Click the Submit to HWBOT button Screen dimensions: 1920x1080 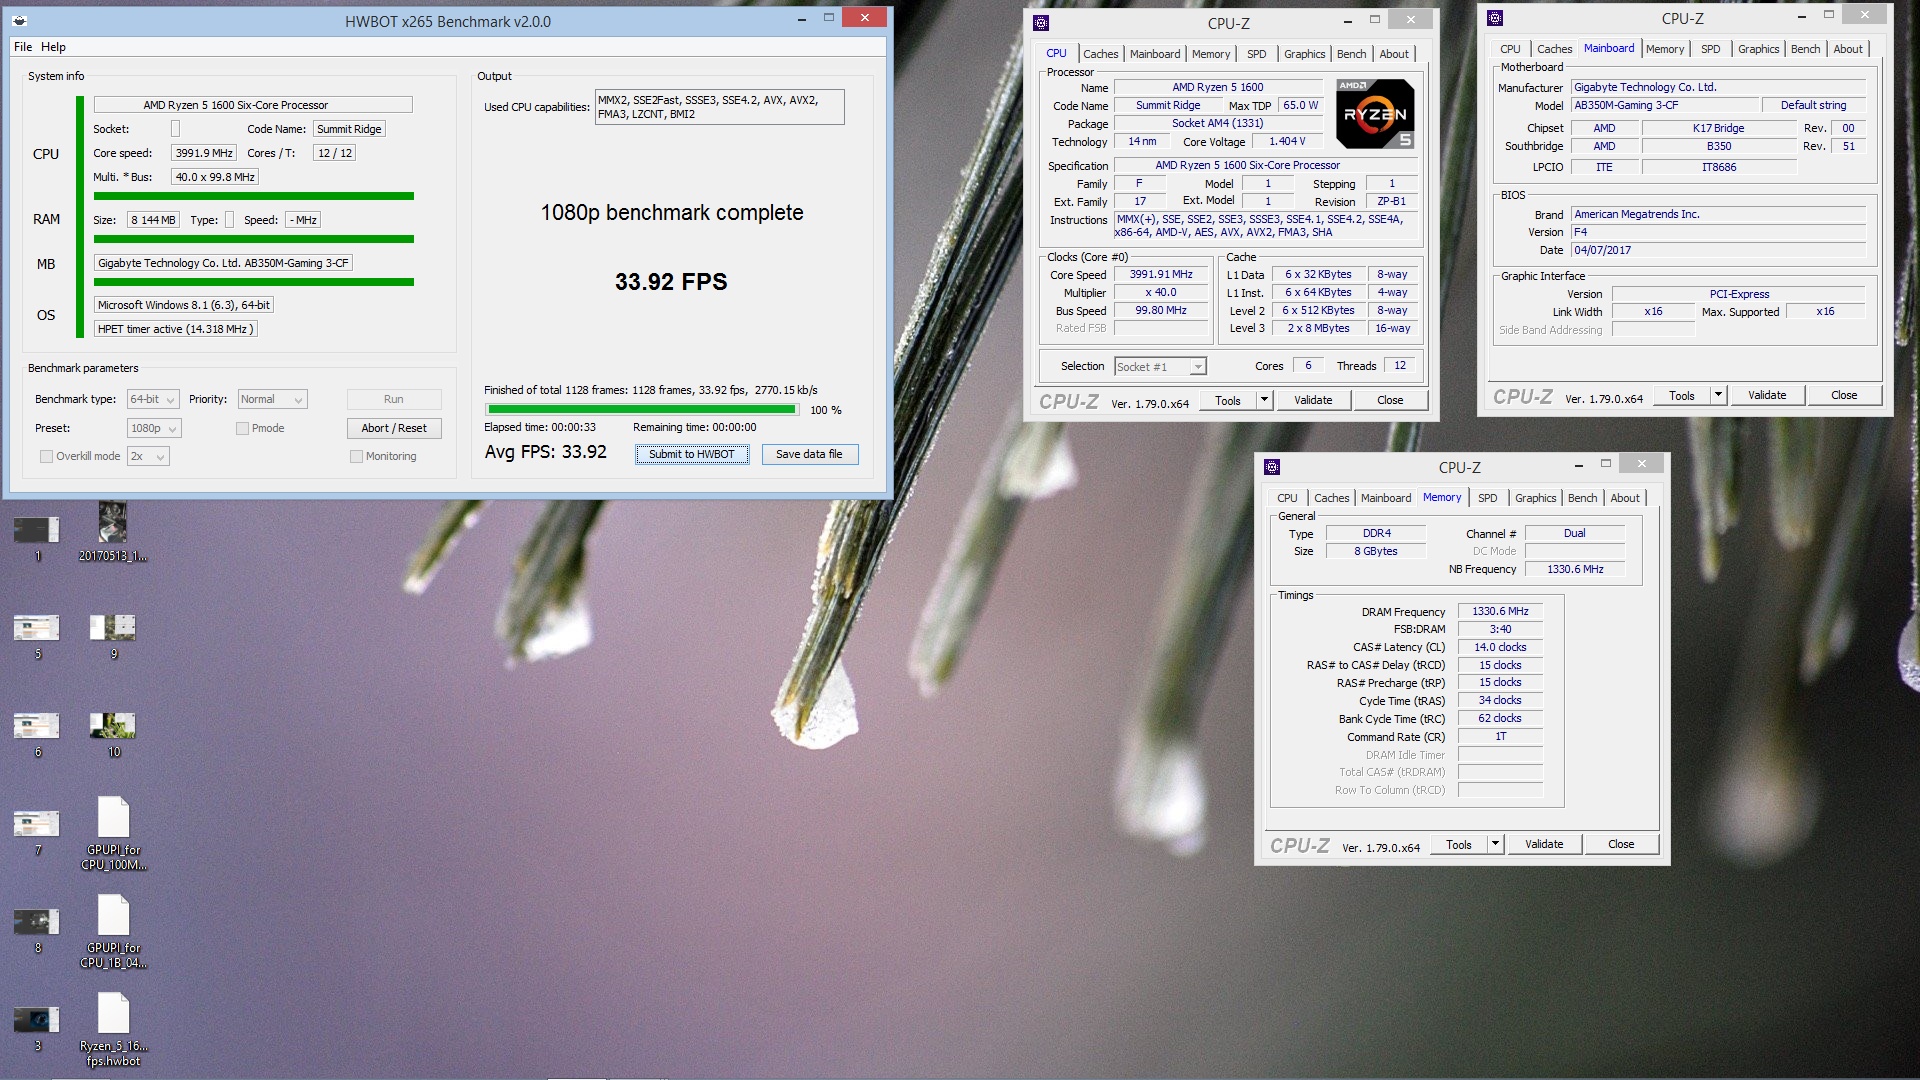pos(692,454)
